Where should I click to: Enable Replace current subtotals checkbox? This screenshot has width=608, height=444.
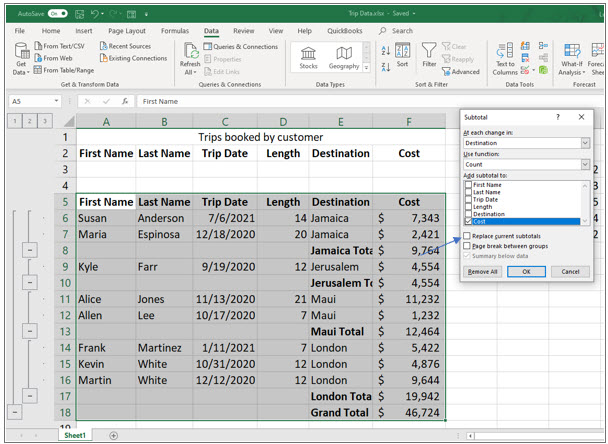pyautogui.click(x=467, y=236)
